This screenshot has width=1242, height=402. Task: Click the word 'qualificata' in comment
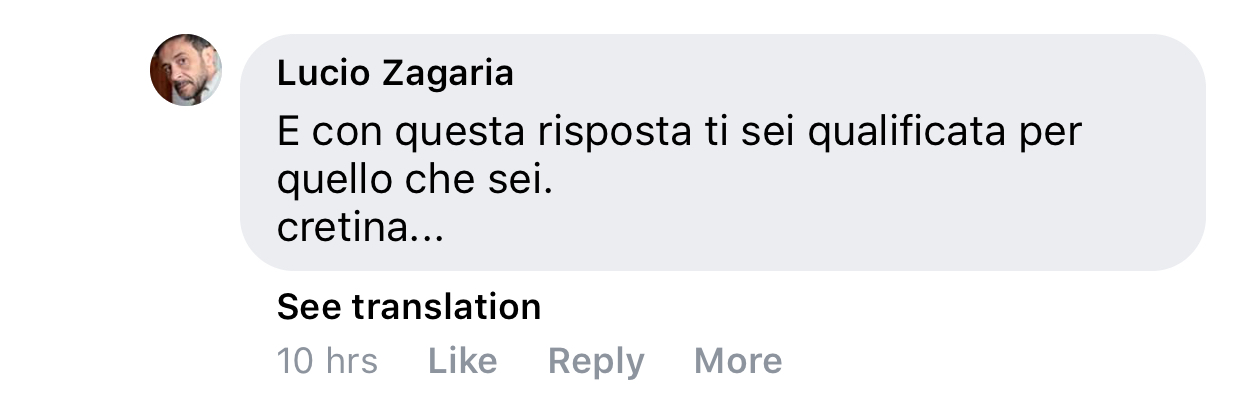pos(905,133)
